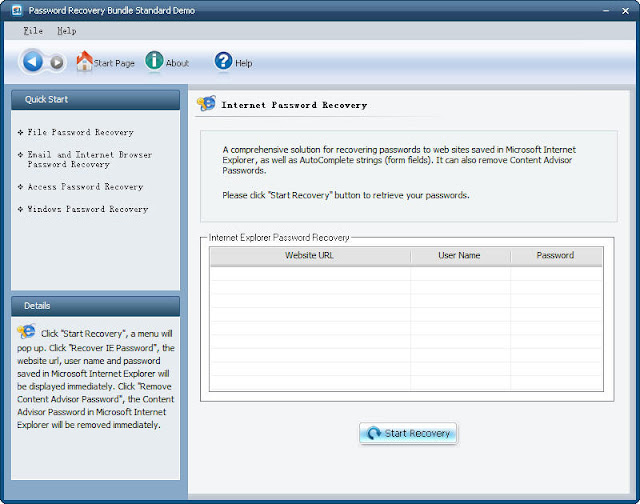Click the Internet Explorer icon beside the title
The width and height of the screenshot is (640, 504).
coord(207,104)
